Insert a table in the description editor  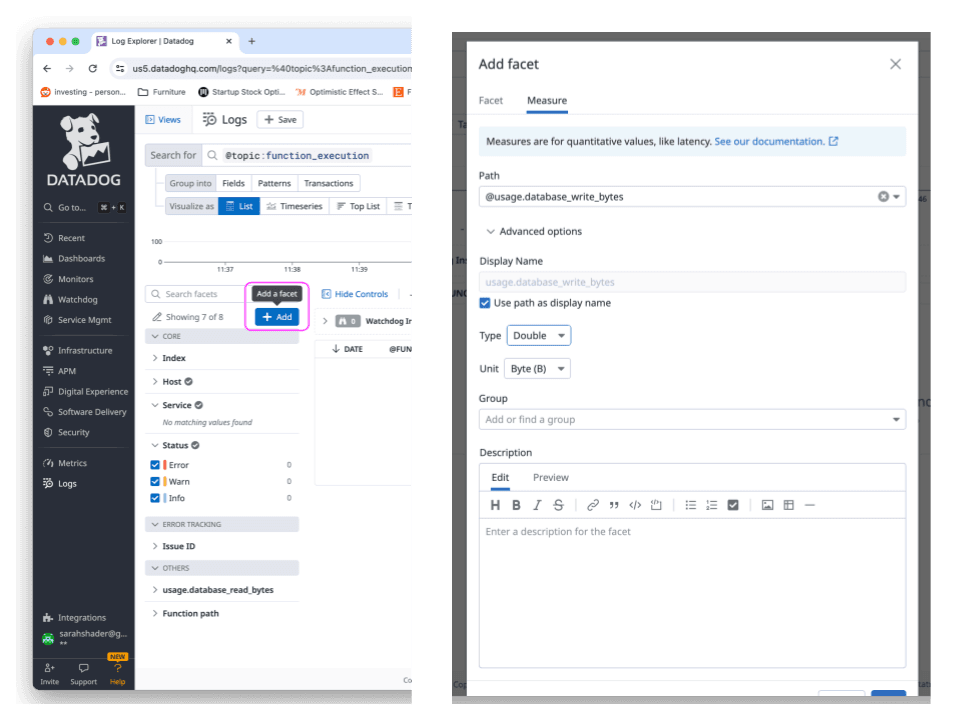(x=789, y=505)
